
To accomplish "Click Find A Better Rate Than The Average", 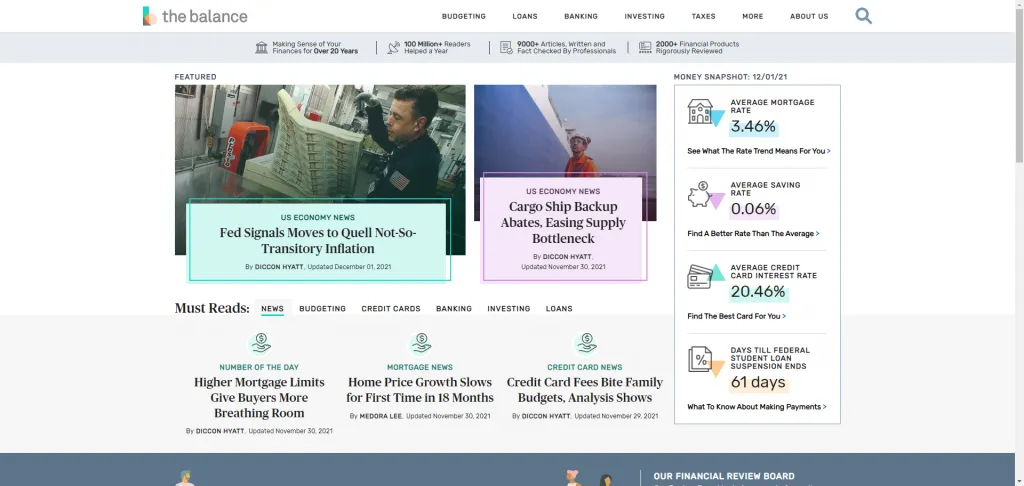I will pos(753,233).
